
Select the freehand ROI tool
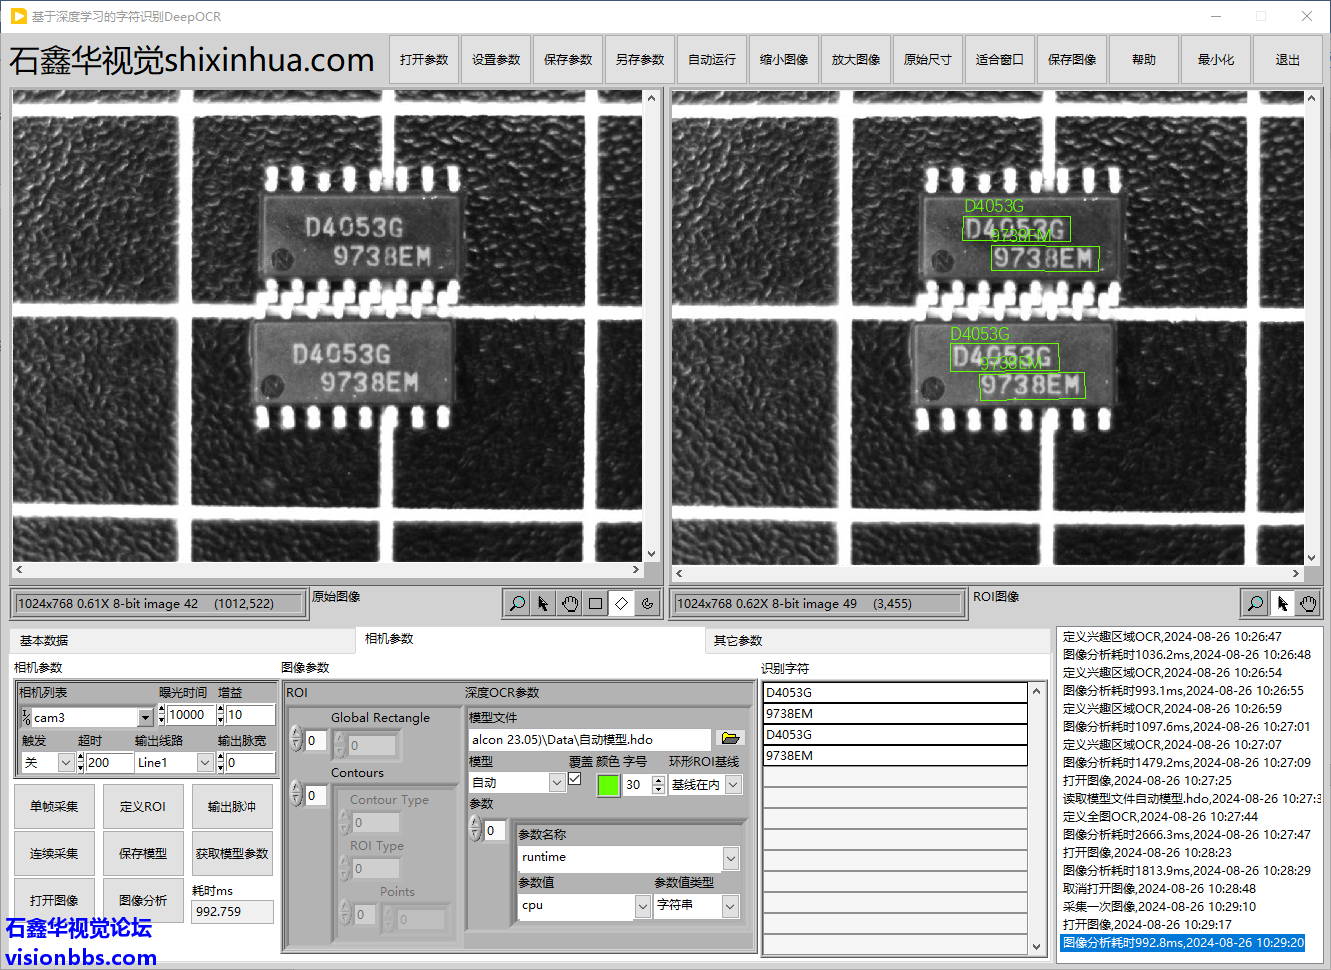click(x=647, y=603)
